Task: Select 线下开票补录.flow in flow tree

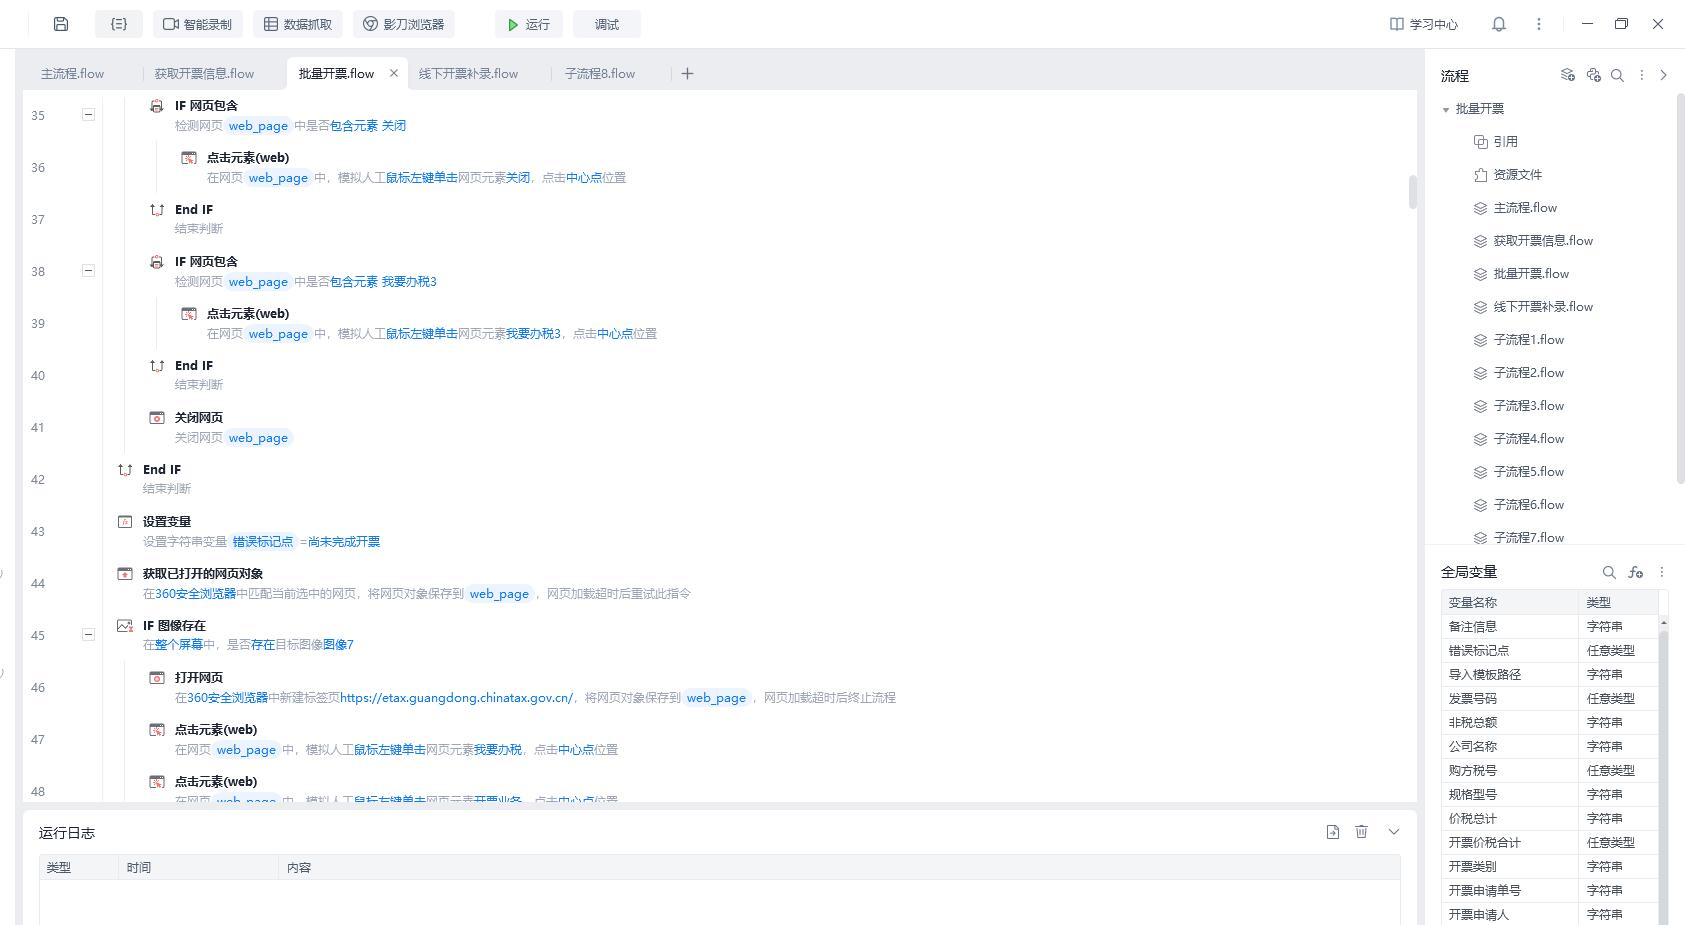Action: 1543,307
